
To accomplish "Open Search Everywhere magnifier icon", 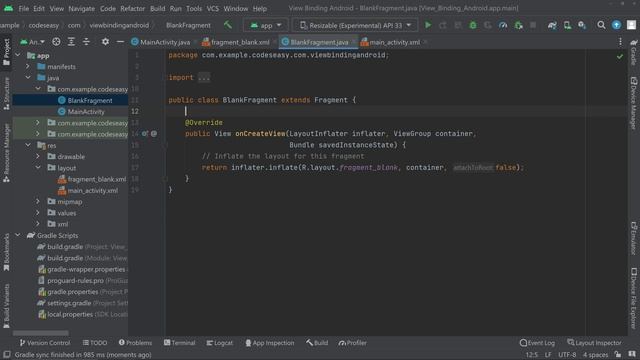I will pyautogui.click(x=601, y=25).
